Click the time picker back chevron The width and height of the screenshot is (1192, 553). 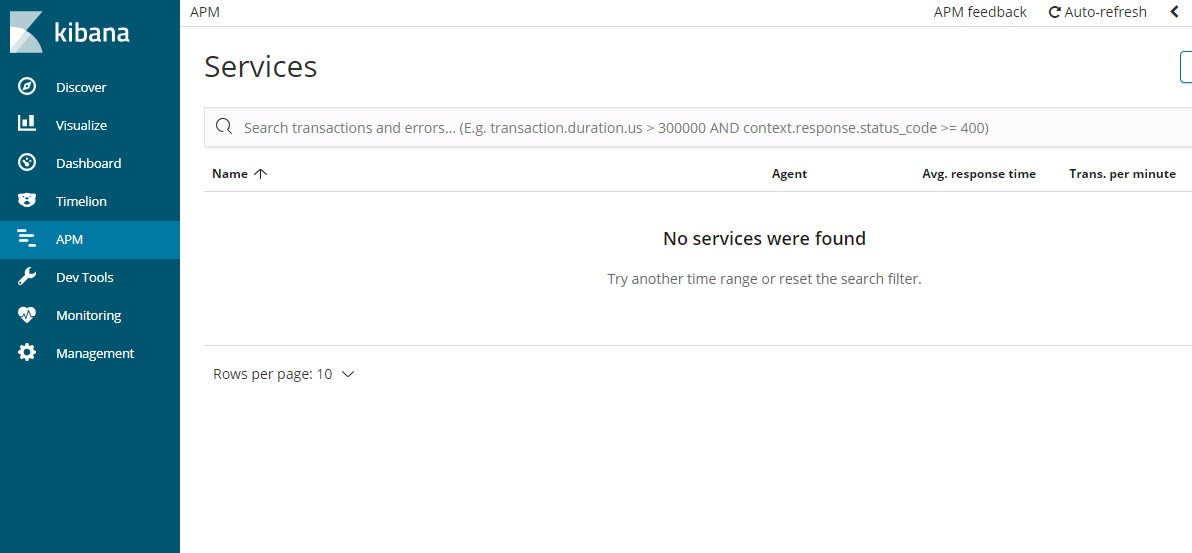tap(1175, 12)
